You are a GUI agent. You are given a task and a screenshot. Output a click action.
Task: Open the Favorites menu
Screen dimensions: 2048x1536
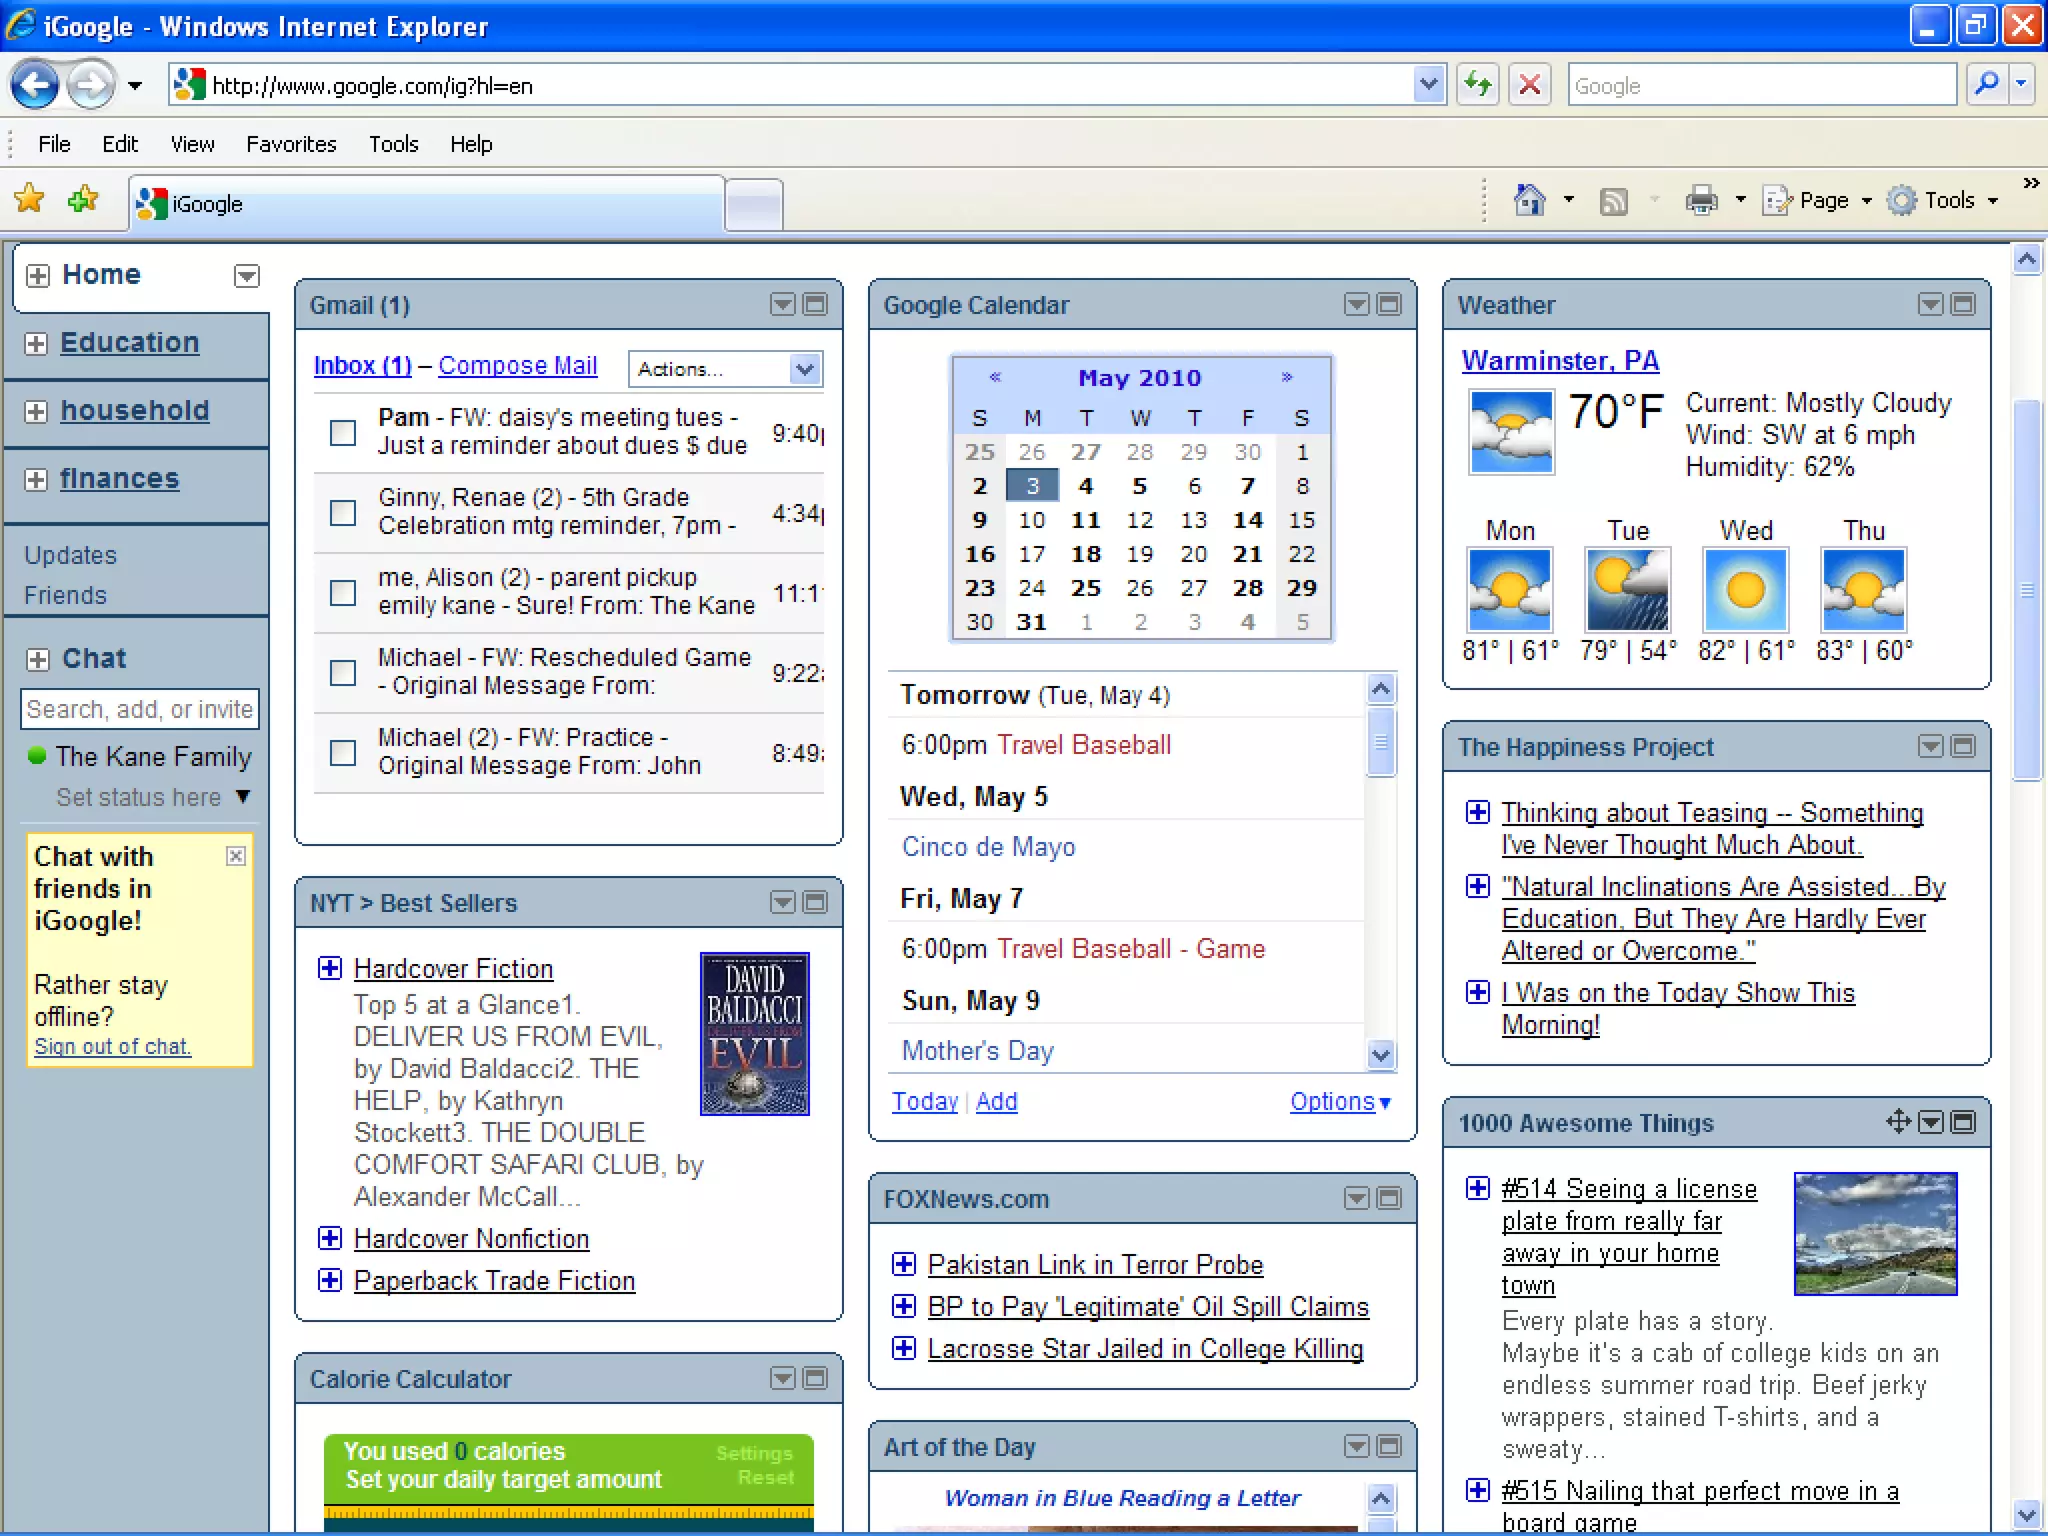pos(291,144)
